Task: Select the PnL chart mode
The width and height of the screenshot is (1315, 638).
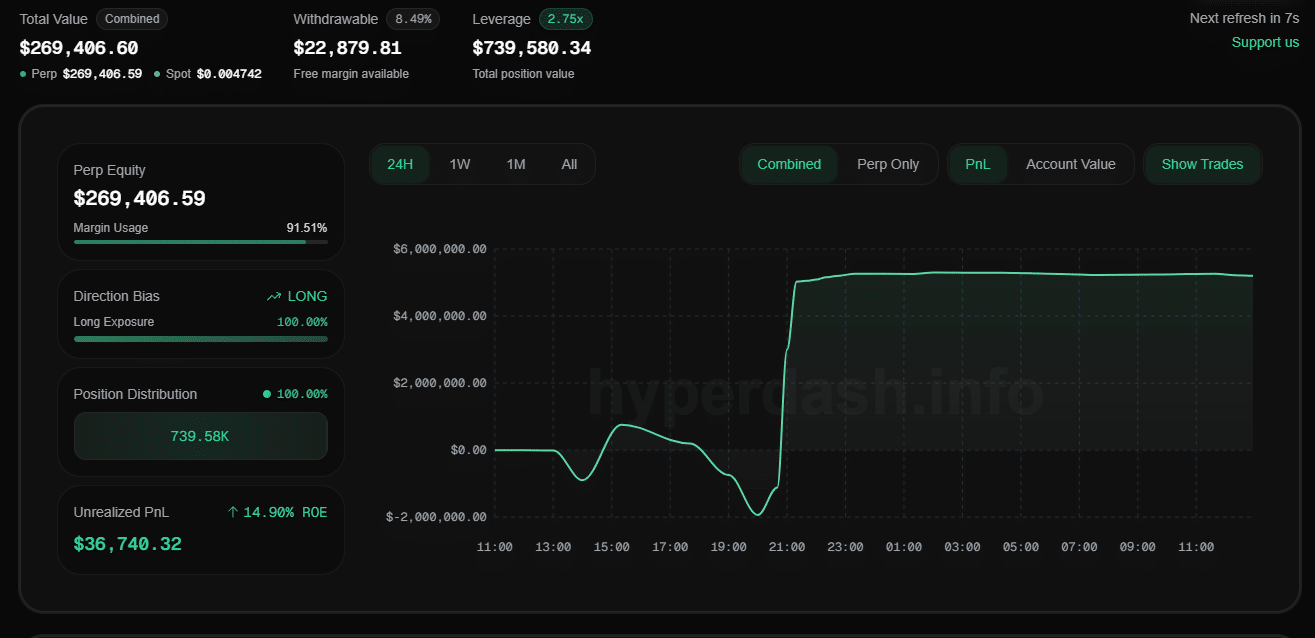Action: 978,164
